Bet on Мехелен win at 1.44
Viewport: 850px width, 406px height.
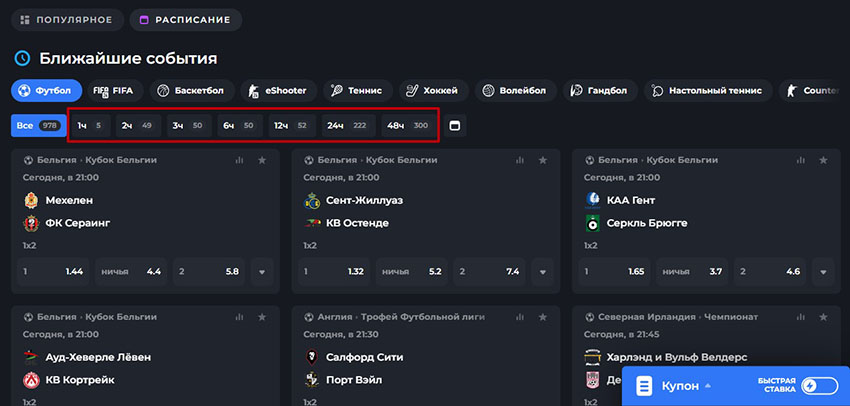coord(50,271)
